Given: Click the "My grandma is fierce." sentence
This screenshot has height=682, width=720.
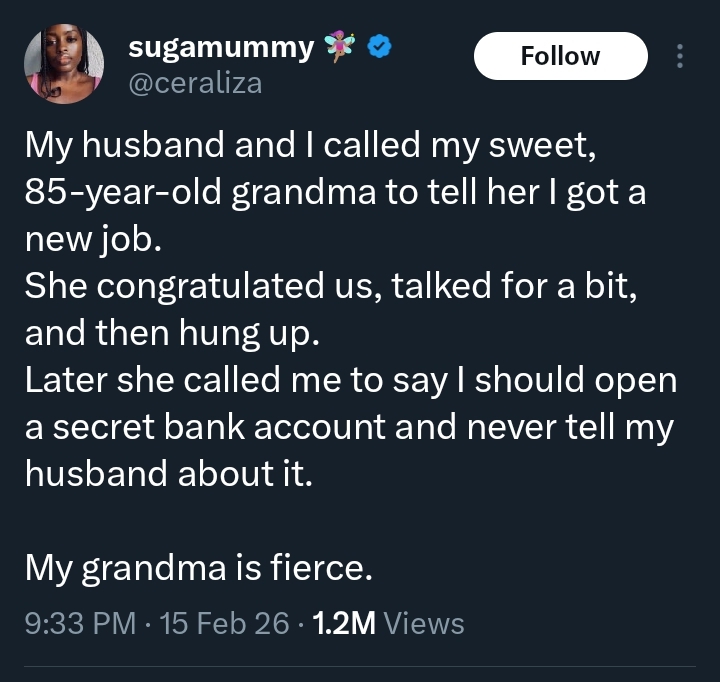Looking at the screenshot, I should 199,568.
